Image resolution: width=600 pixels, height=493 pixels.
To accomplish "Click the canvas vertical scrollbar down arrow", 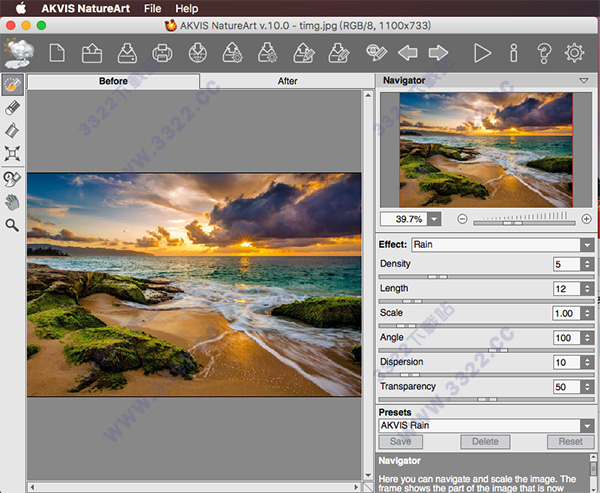I will [x=368, y=475].
